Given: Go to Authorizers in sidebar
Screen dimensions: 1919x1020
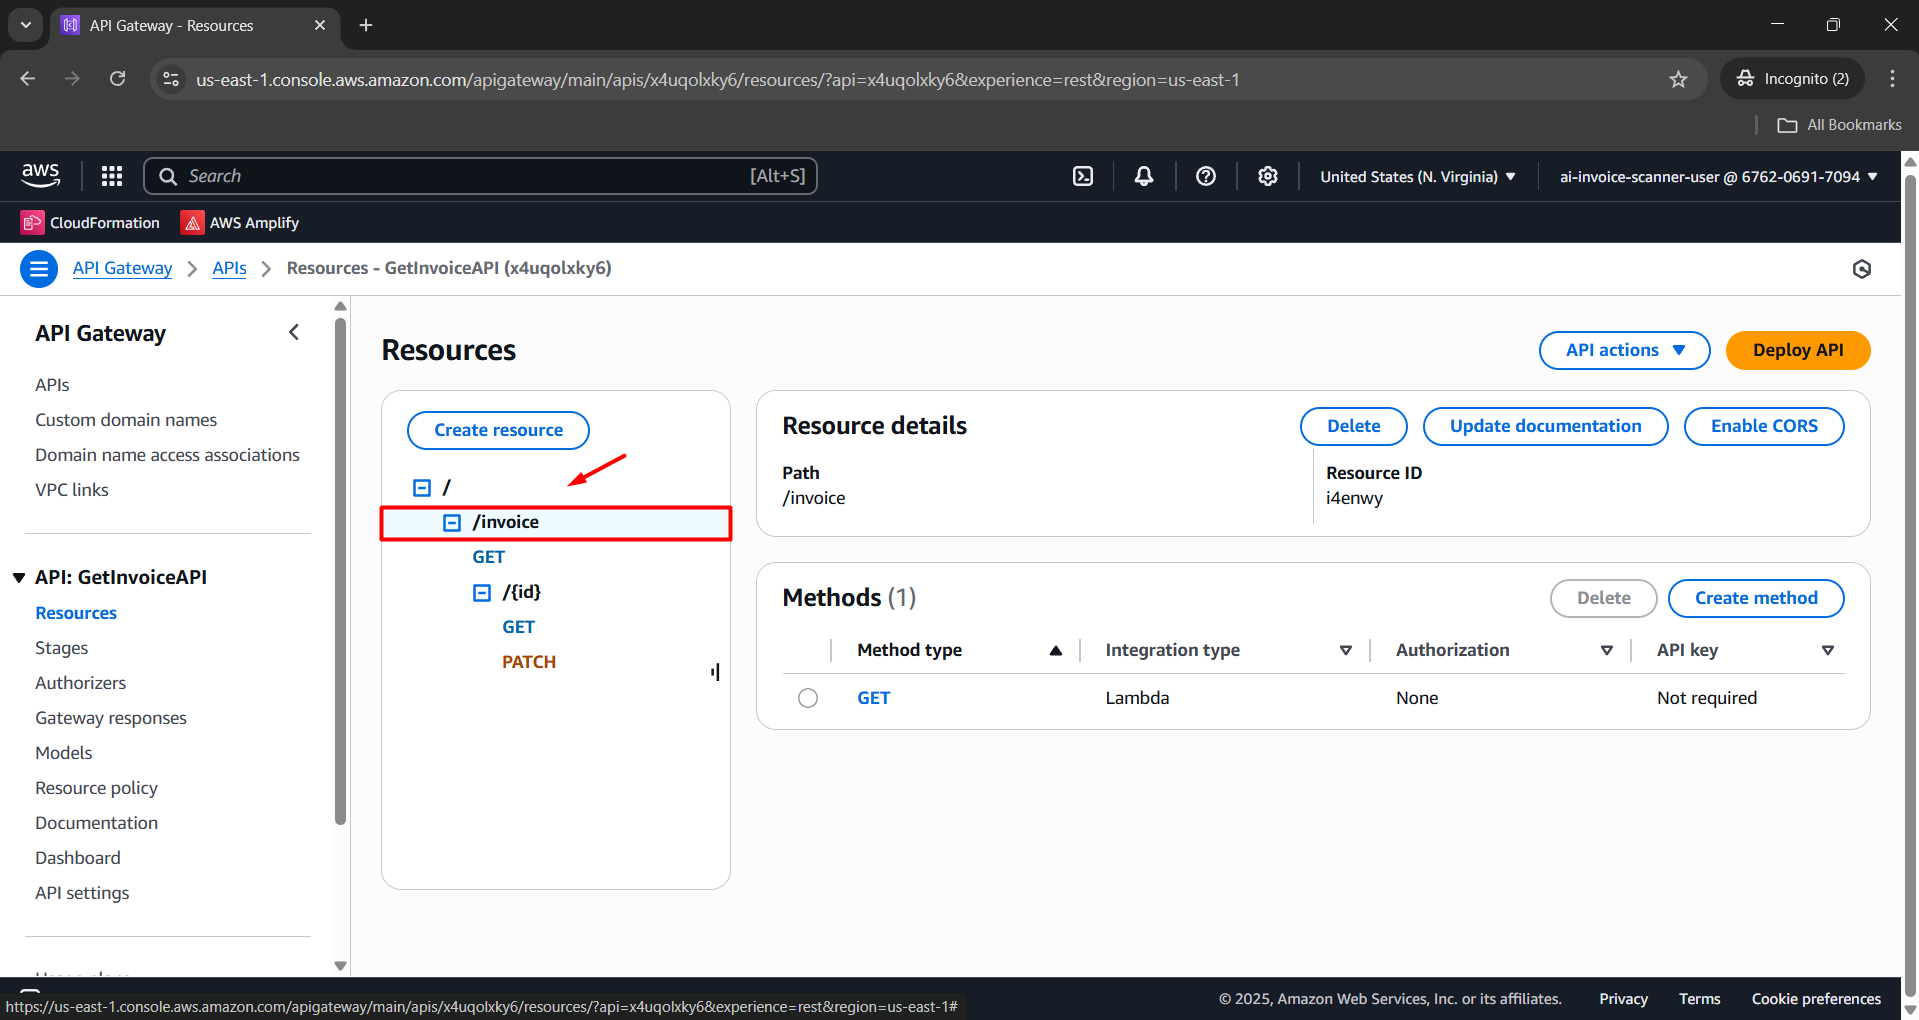Looking at the screenshot, I should pos(80,683).
